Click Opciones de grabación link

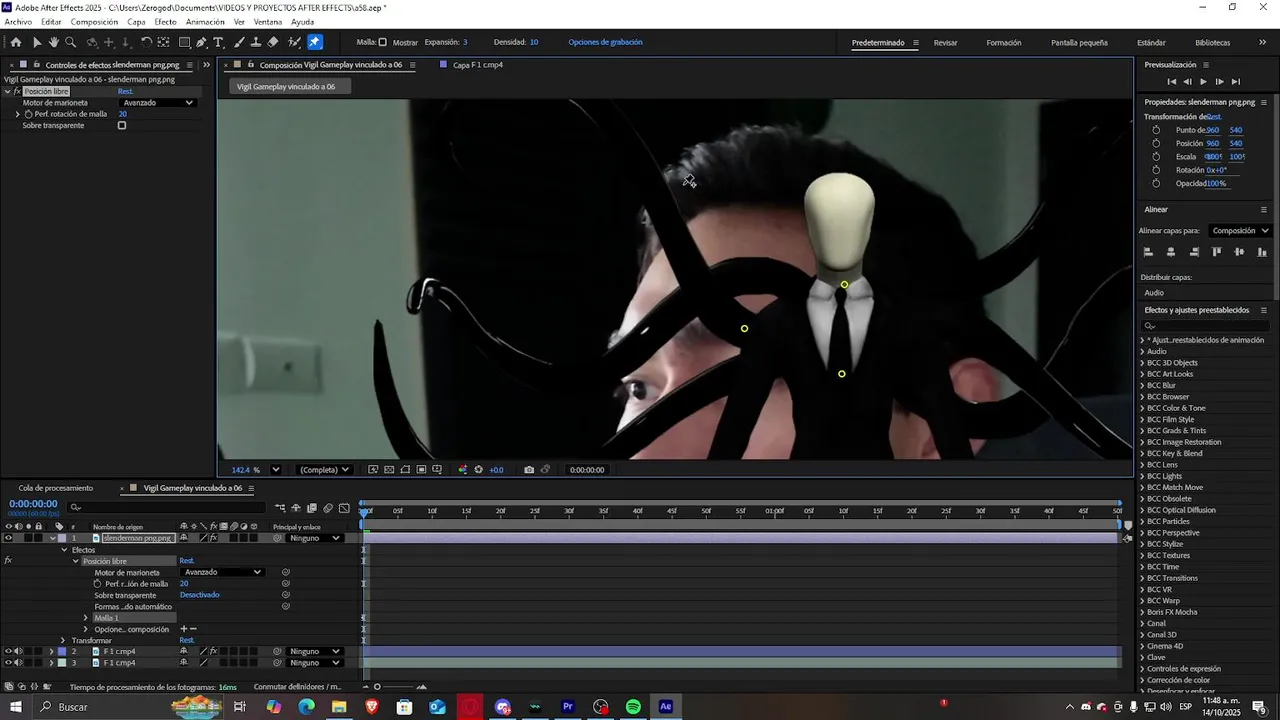pyautogui.click(x=605, y=42)
